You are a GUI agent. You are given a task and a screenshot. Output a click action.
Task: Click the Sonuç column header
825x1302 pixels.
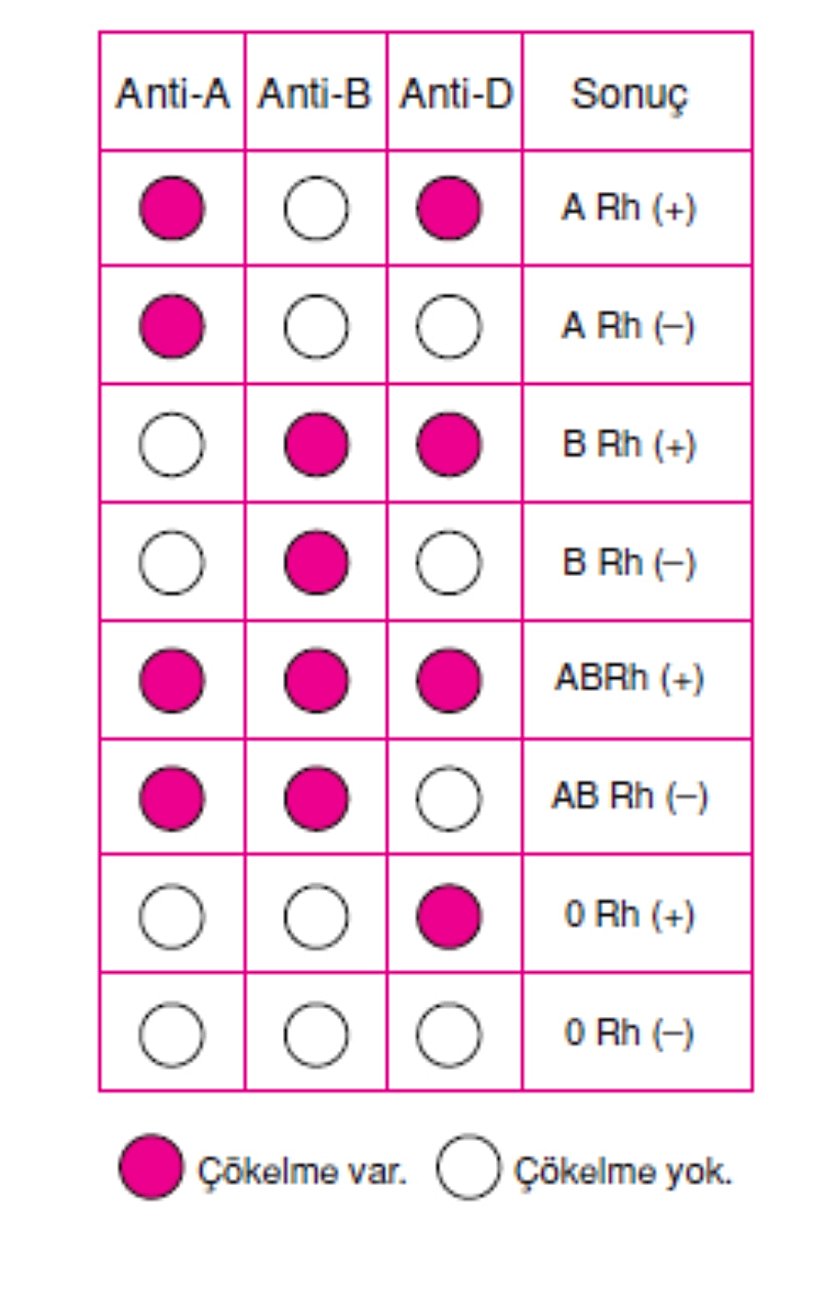(630, 94)
